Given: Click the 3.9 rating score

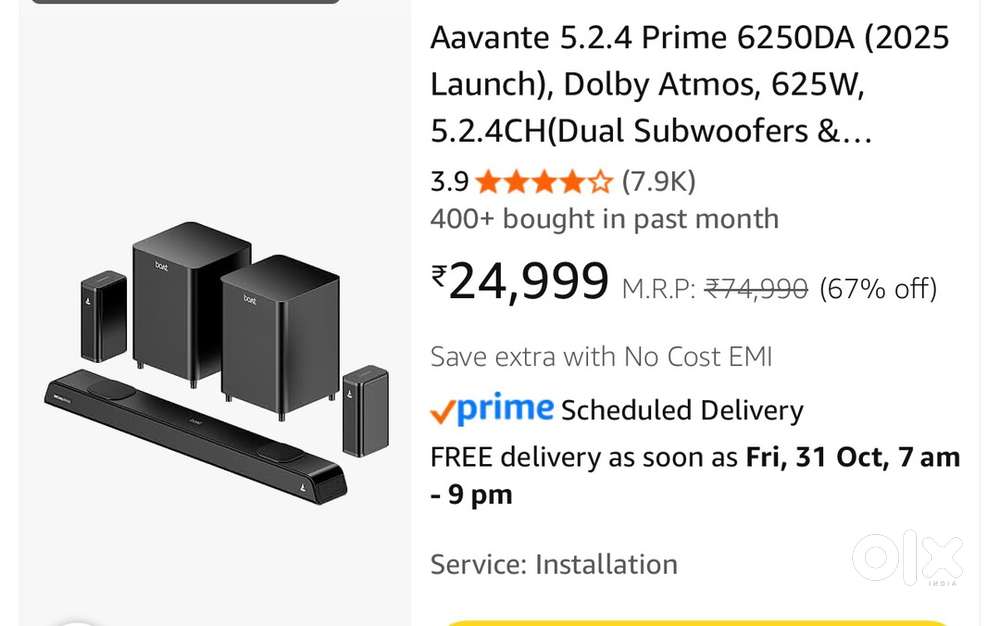Looking at the screenshot, I should point(449,182).
